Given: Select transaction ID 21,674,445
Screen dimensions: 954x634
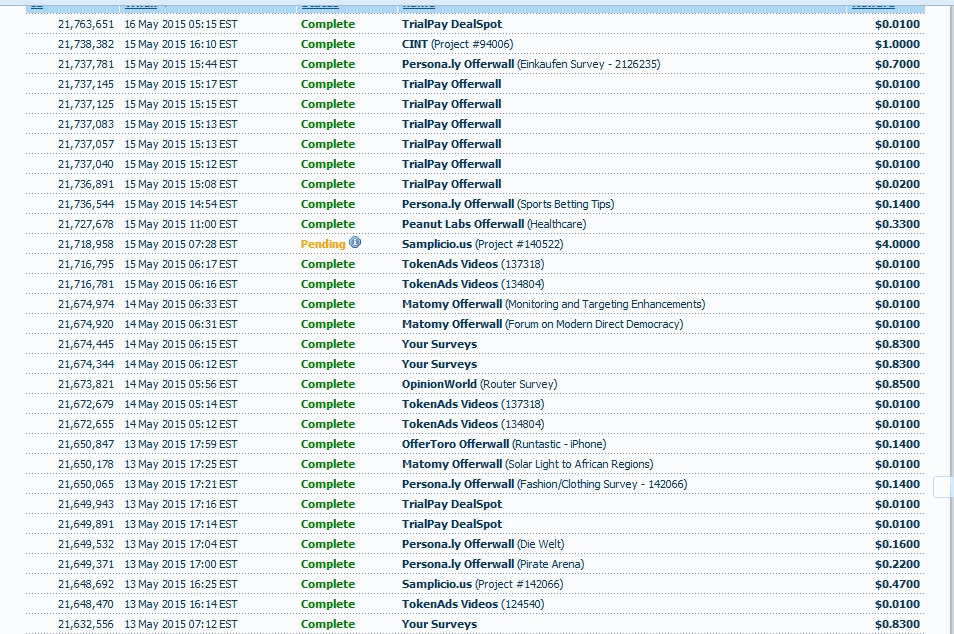Looking at the screenshot, I should coord(86,344).
